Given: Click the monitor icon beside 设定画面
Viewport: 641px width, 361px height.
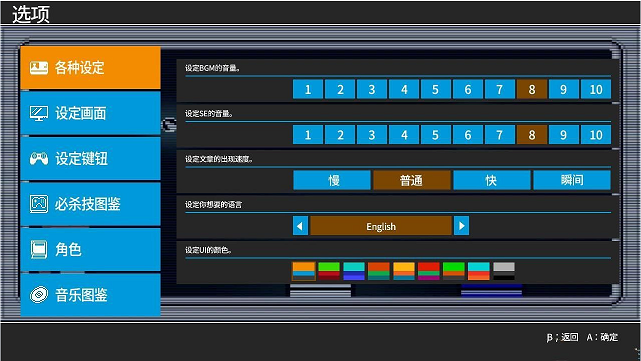Looking at the screenshot, I should pyautogui.click(x=39, y=113).
